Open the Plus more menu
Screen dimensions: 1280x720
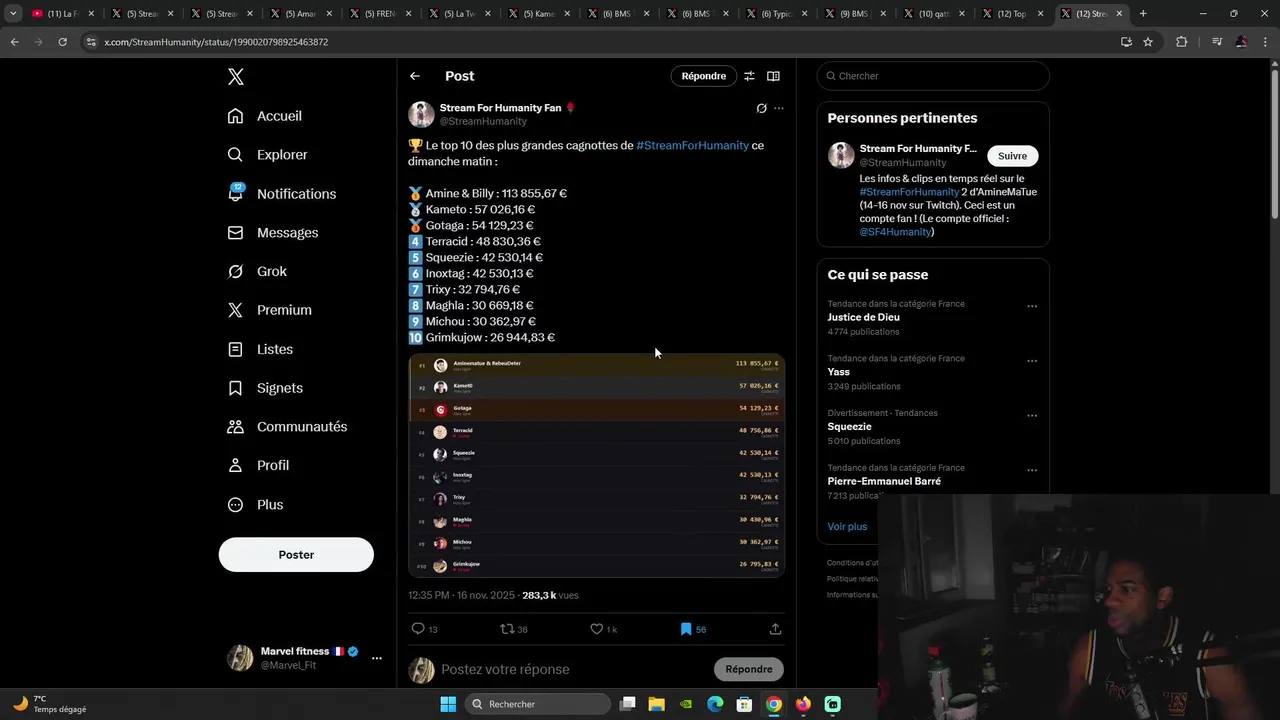pyautogui.click(x=255, y=505)
